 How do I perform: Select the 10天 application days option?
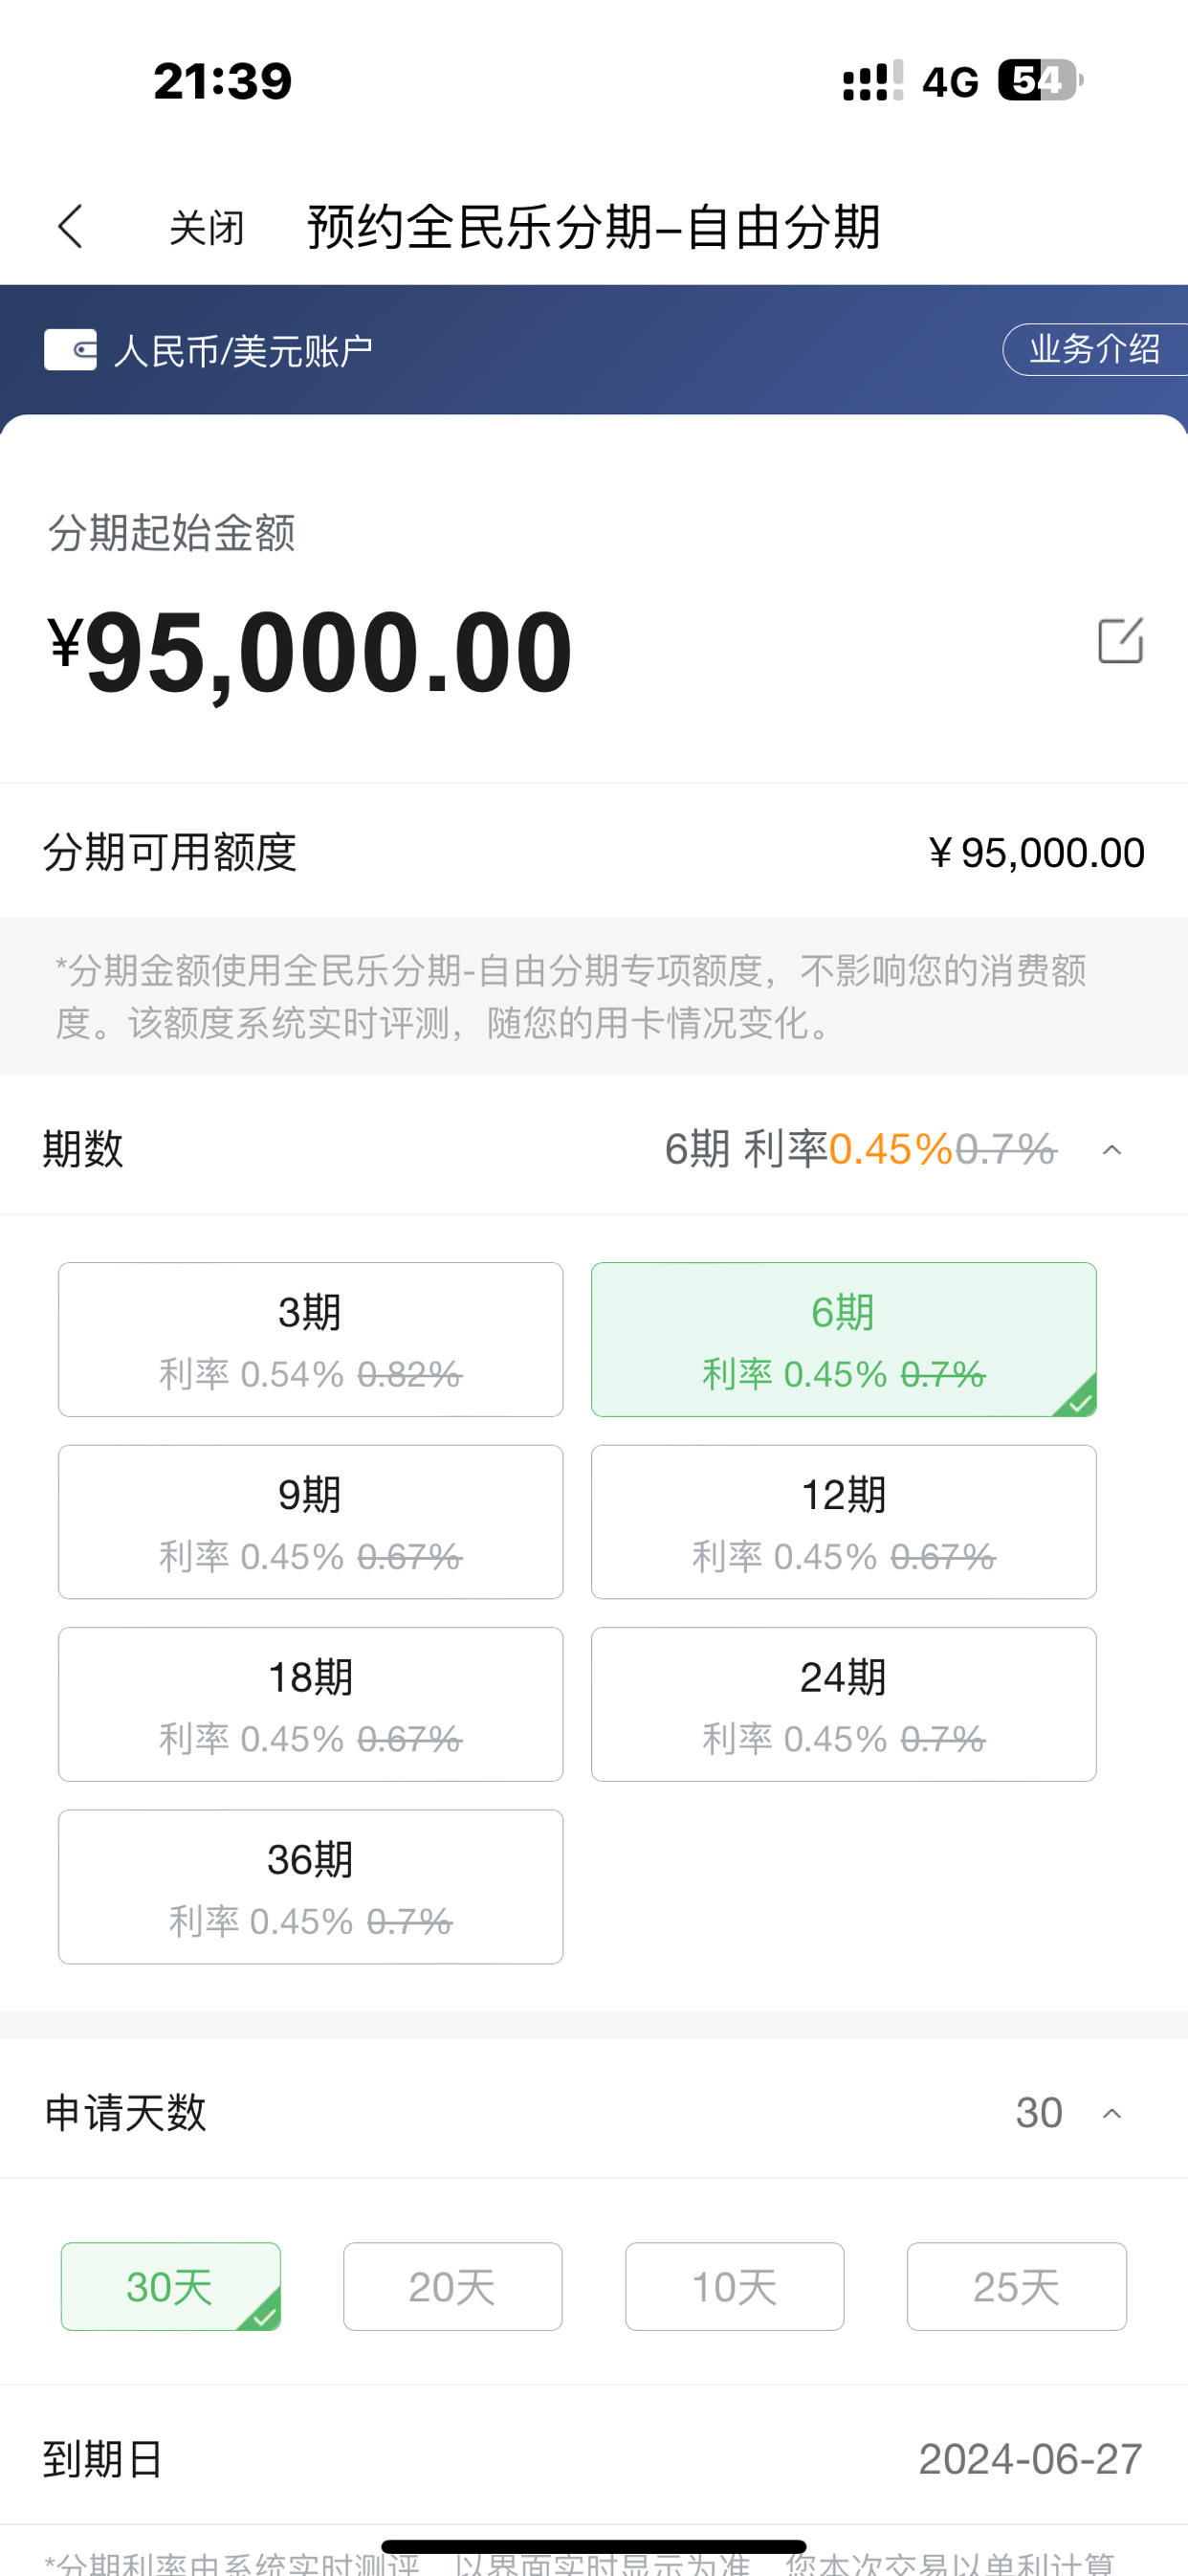[x=734, y=2286]
